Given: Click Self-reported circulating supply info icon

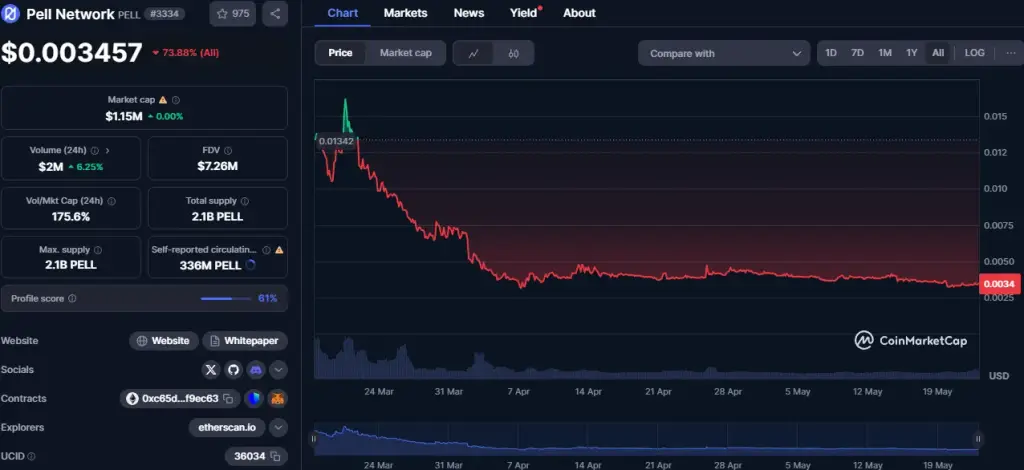Looking at the screenshot, I should 266,250.
